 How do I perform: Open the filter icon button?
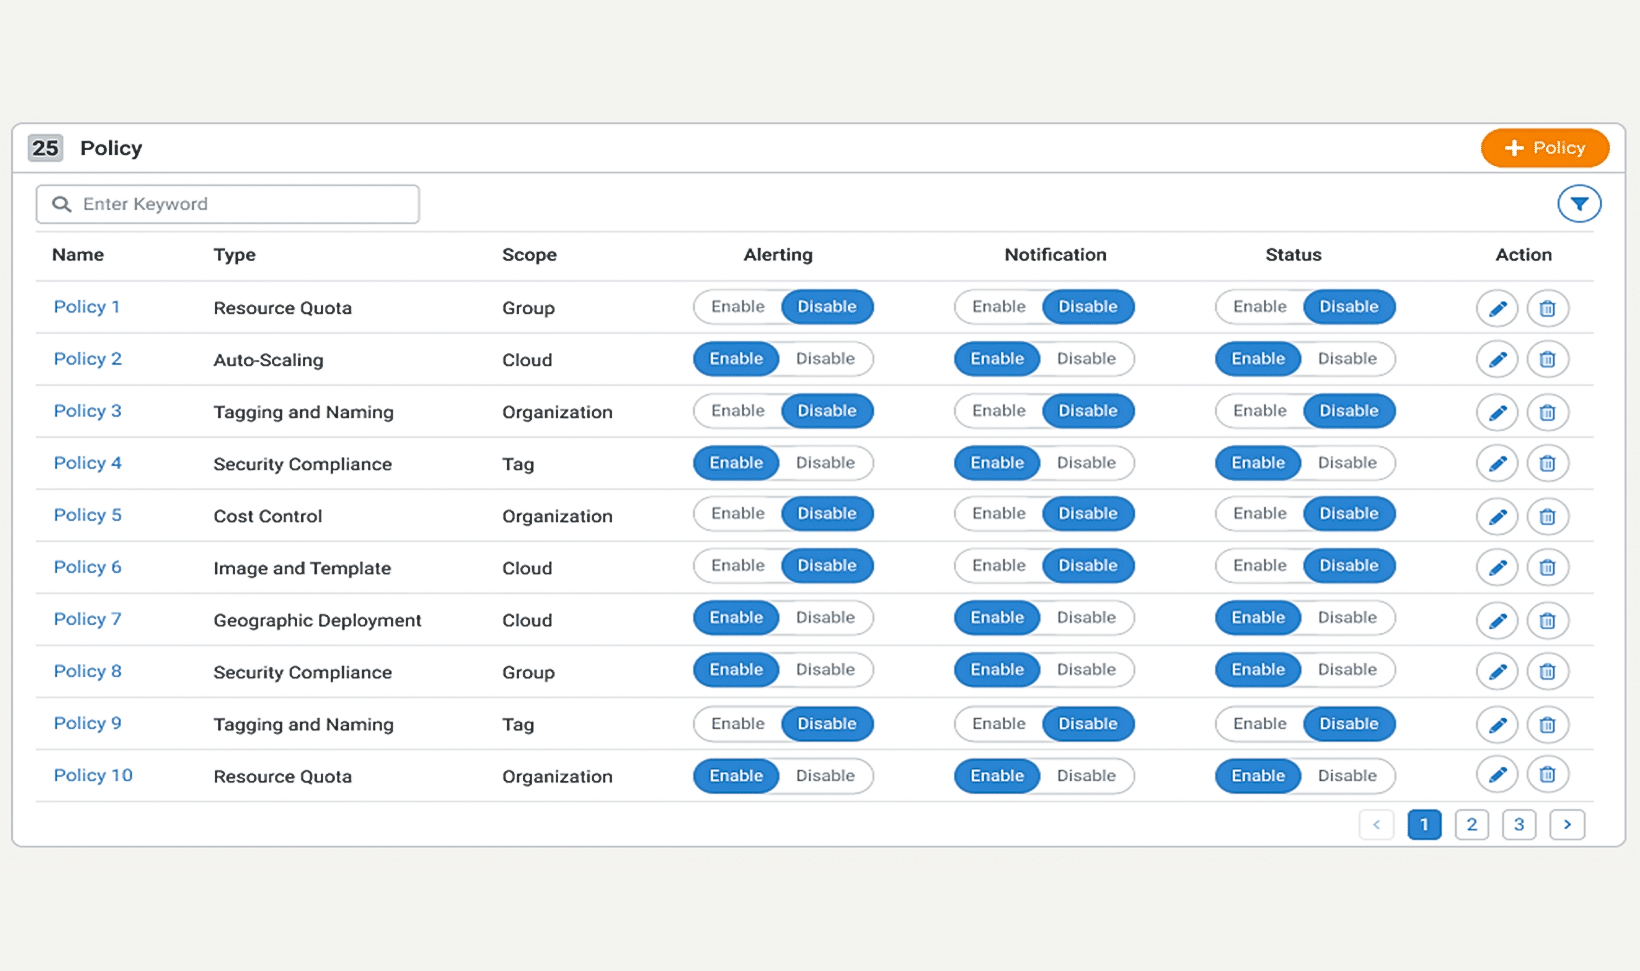point(1579,204)
